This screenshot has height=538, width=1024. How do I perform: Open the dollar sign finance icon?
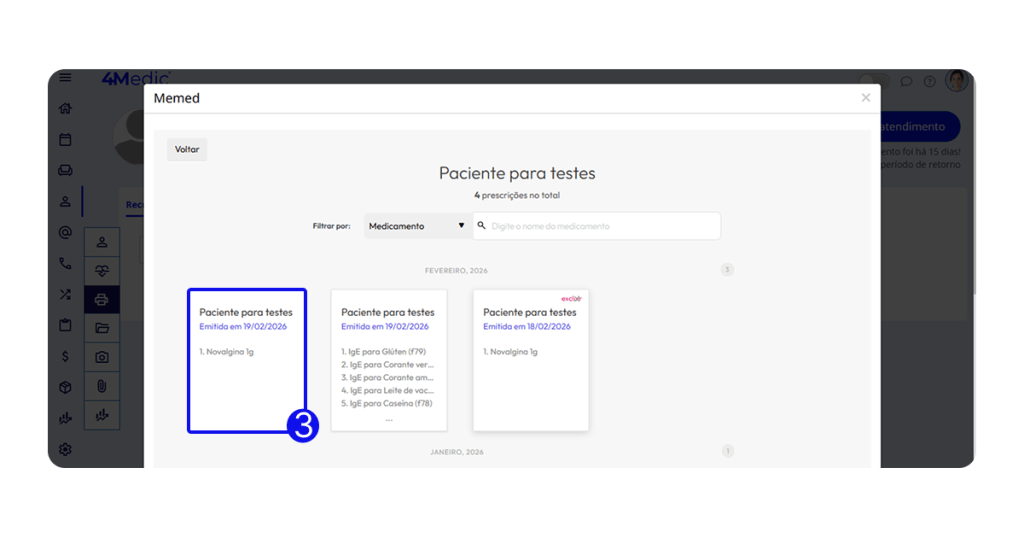65,356
